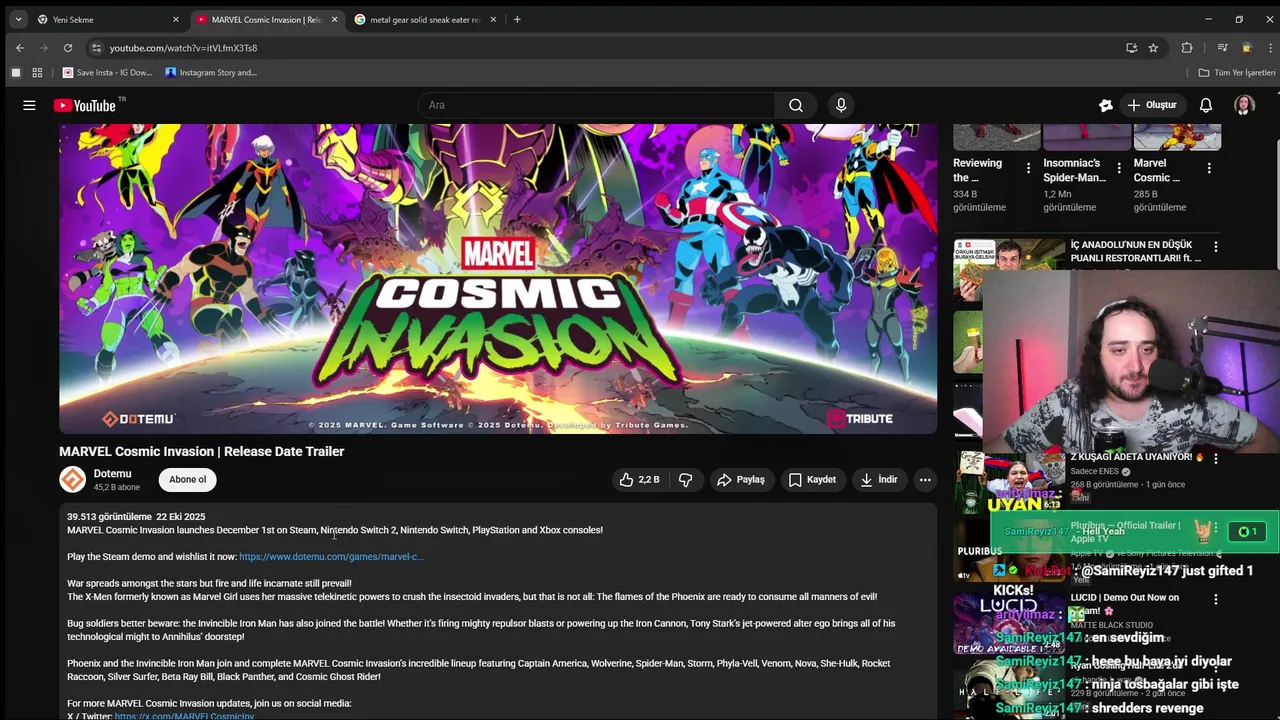Screen dimensions: 1280x720
Task: Open YouTube notifications bell
Action: 1206,105
